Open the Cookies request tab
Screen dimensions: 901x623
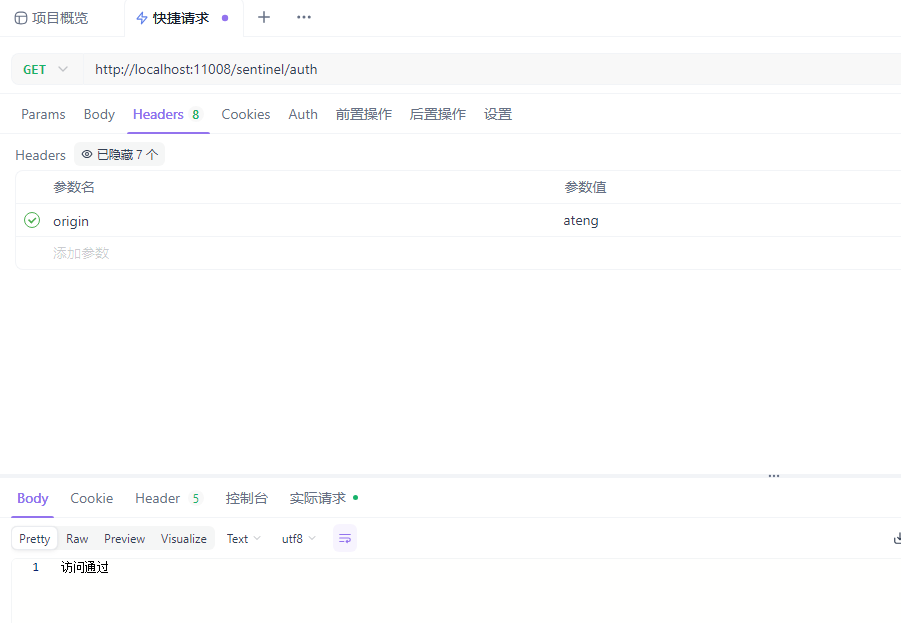pos(245,114)
